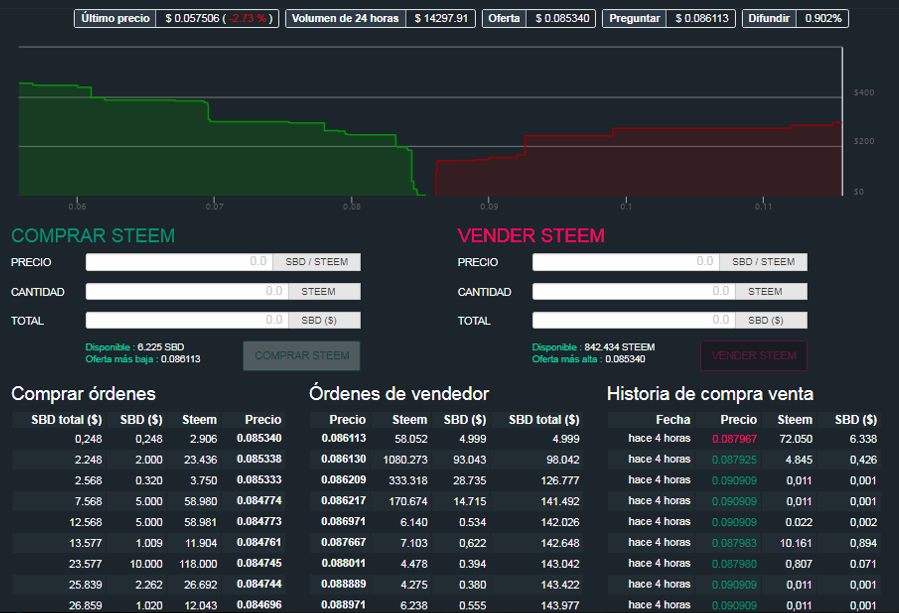Focus the buy PRECIO input field
This screenshot has height=613, width=899.
pos(179,262)
